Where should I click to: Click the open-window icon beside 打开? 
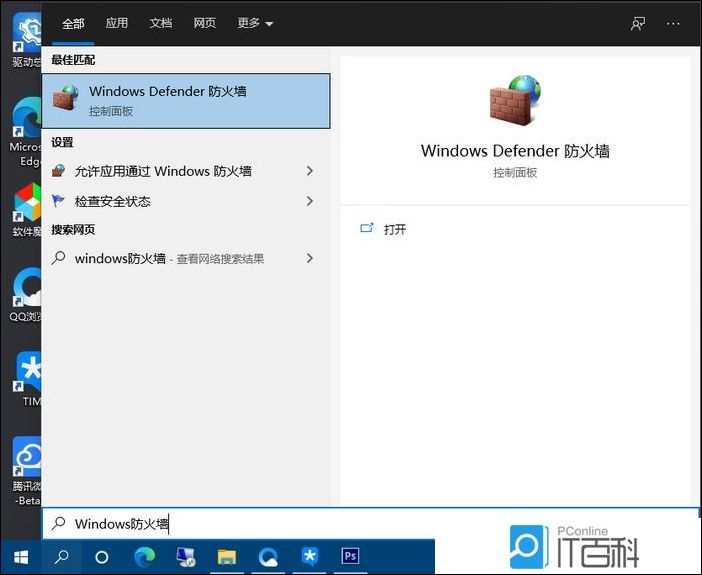pyautogui.click(x=367, y=228)
